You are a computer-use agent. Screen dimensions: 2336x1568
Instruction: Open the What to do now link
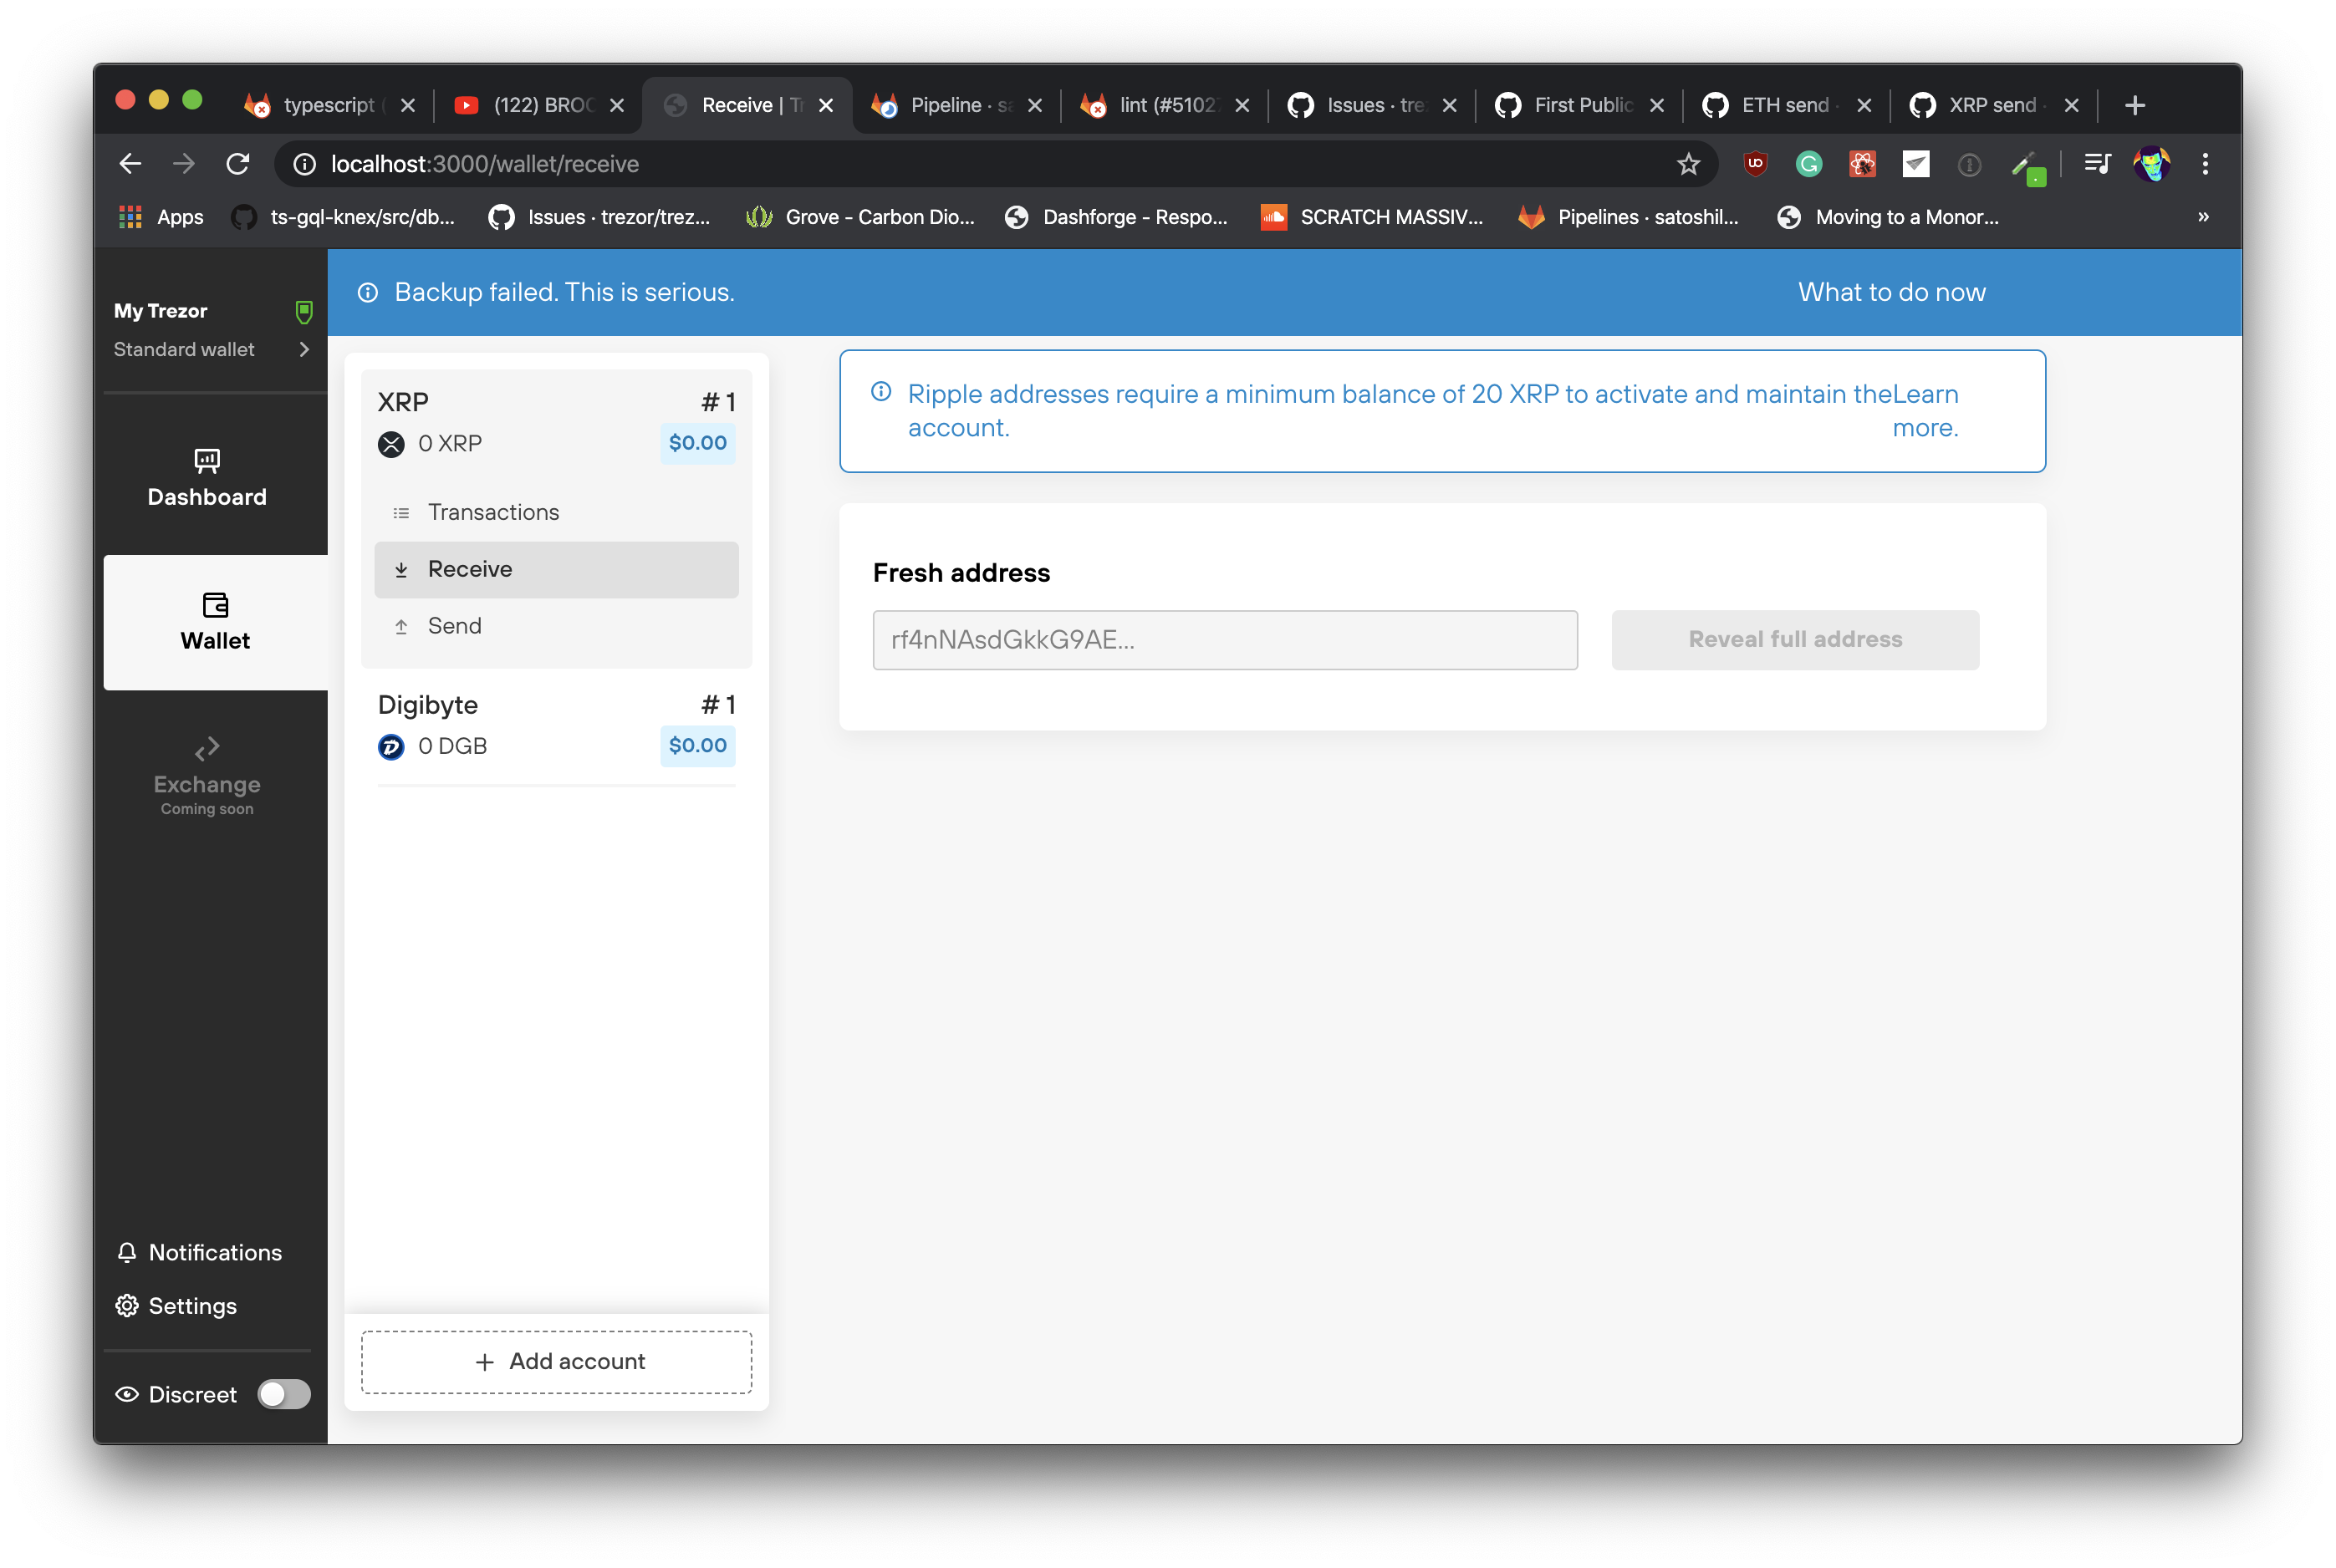click(x=1890, y=292)
